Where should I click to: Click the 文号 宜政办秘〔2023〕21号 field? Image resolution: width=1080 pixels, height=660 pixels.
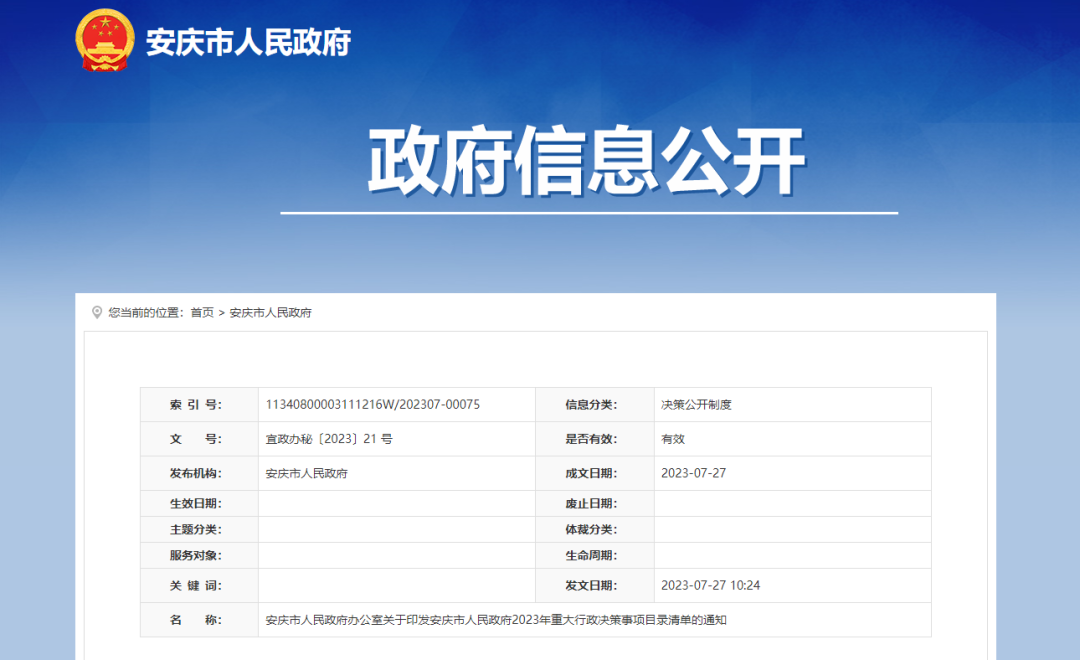[328, 439]
